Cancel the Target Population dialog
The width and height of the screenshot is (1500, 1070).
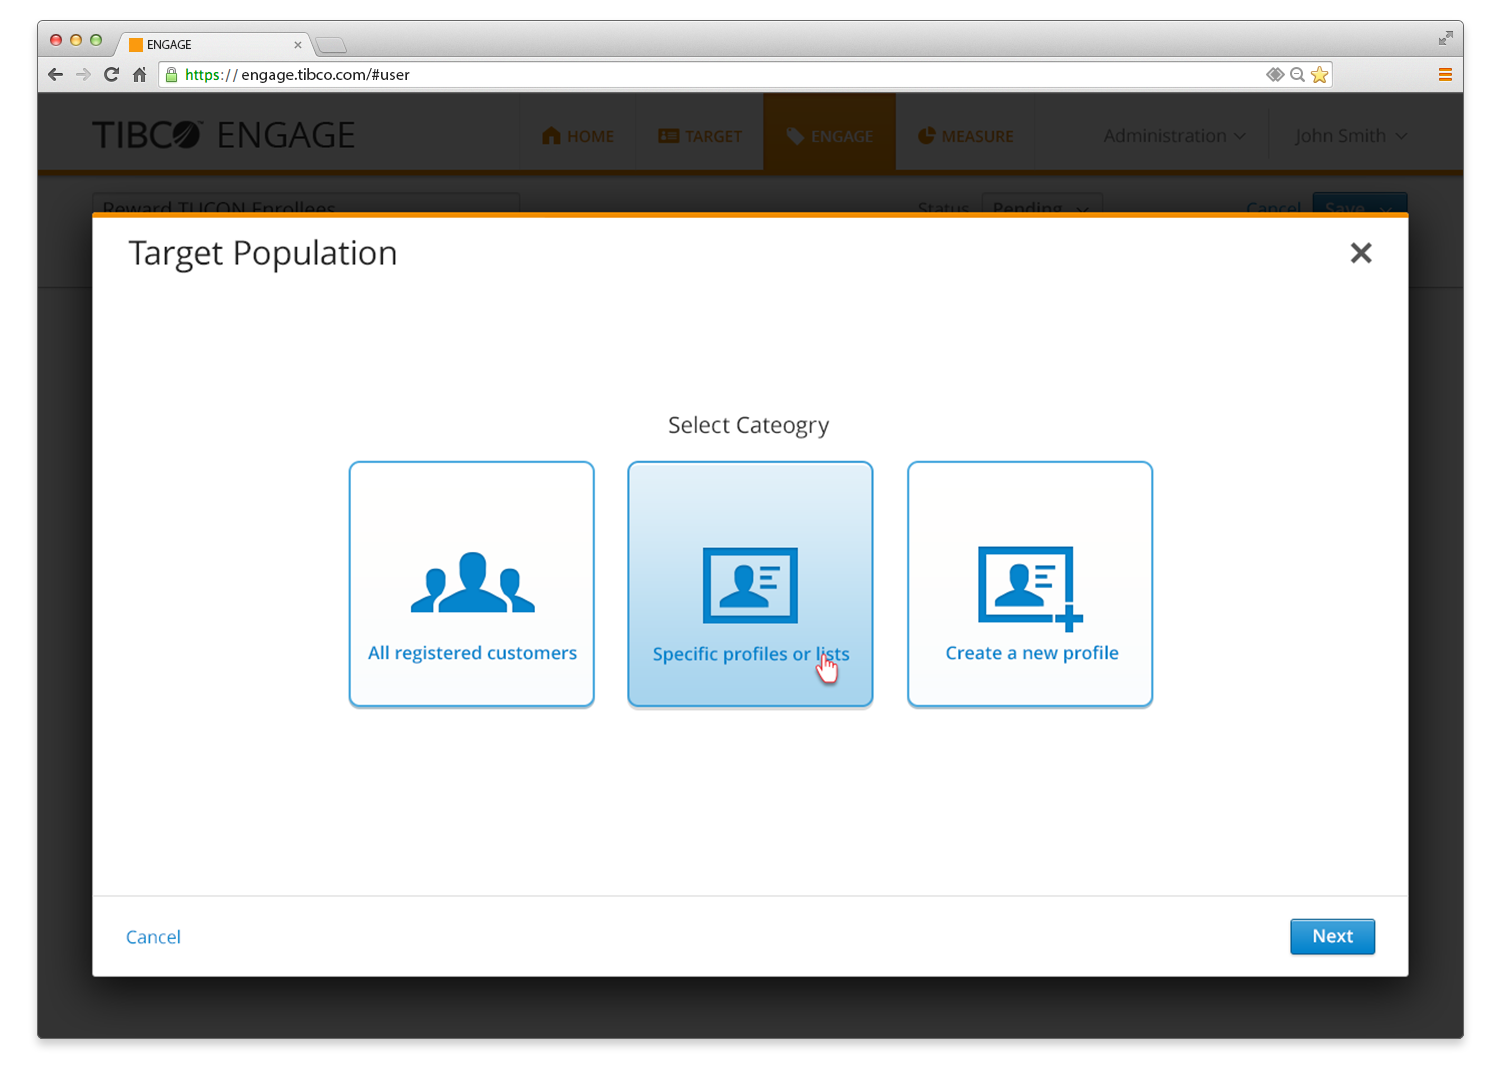[x=153, y=937]
